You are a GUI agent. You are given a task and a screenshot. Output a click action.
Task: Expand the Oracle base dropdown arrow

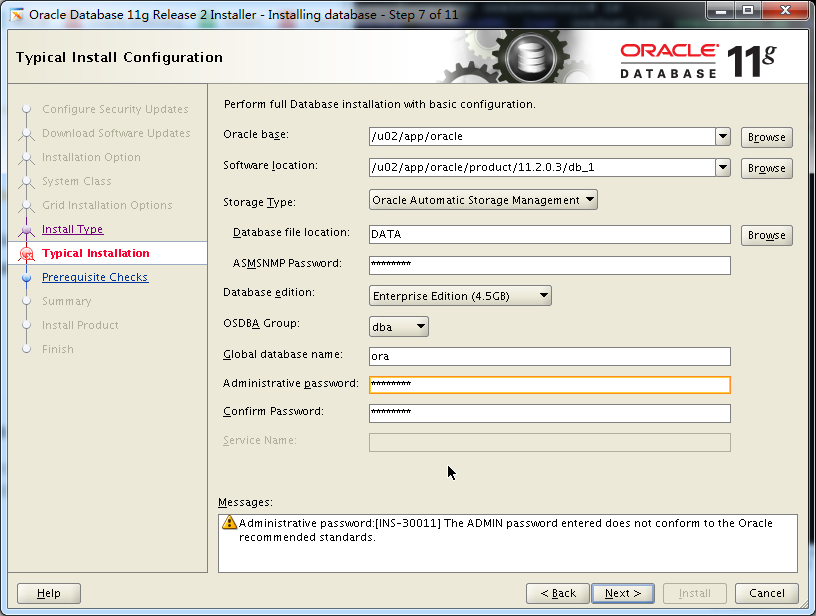tap(723, 137)
